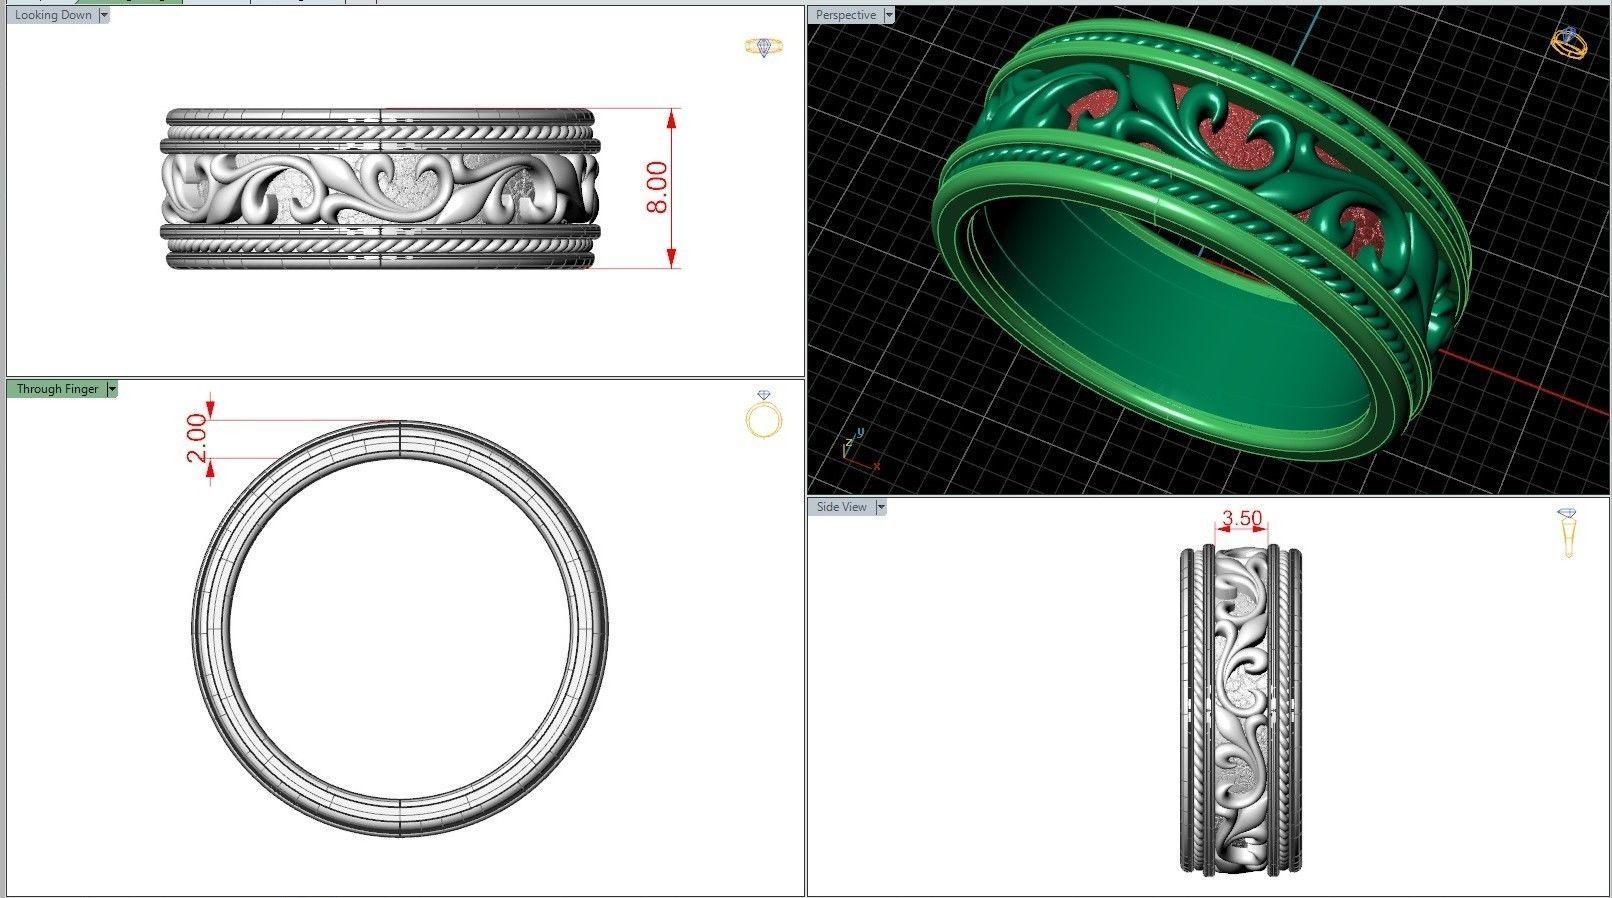
Task: Select the 2.00 thickness dimension text
Action: coord(197,438)
